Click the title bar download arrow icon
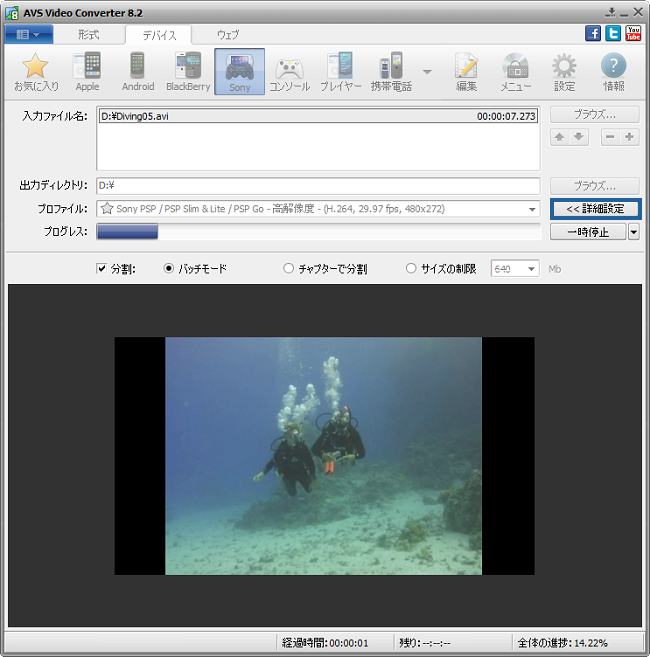Image resolution: width=650 pixels, height=657 pixels. click(611, 13)
